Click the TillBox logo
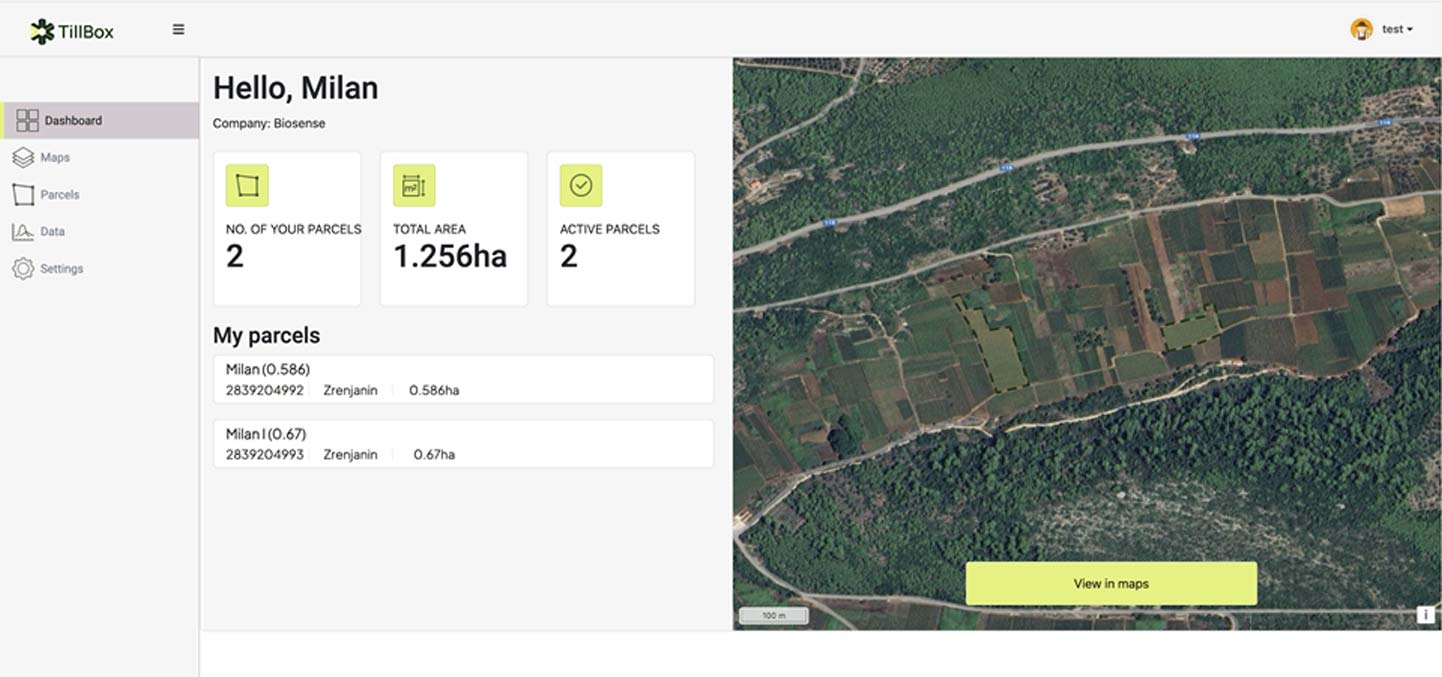The height and width of the screenshot is (677, 1442). click(x=72, y=31)
